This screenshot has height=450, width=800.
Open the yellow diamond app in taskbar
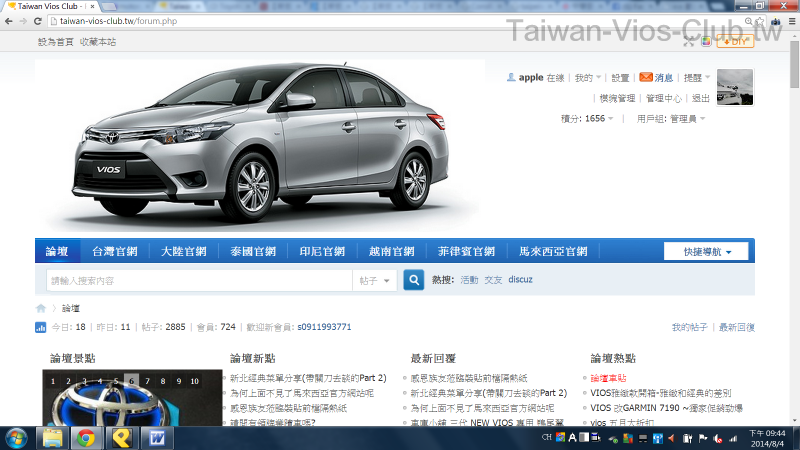(x=121, y=438)
